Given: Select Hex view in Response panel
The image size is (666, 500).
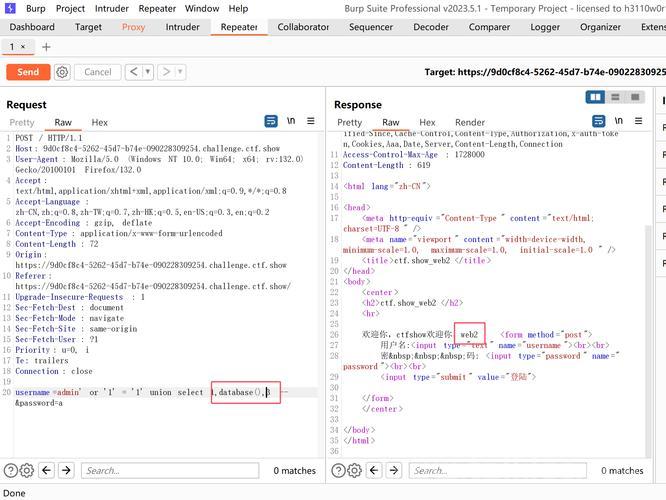Looking at the screenshot, I should click(x=427, y=122).
